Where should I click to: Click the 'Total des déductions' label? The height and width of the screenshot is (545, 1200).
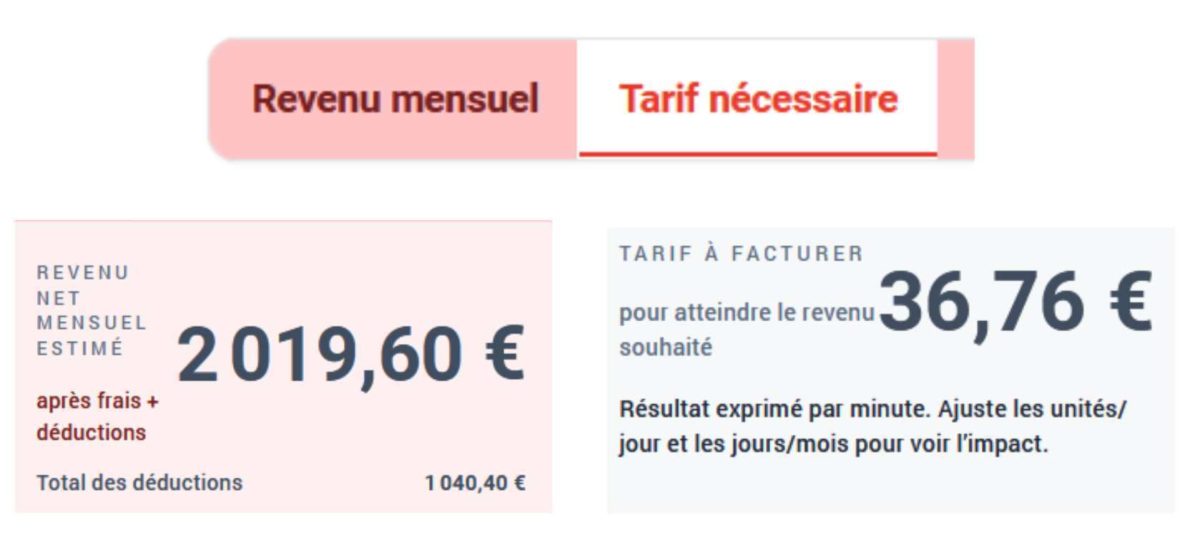click(x=139, y=483)
